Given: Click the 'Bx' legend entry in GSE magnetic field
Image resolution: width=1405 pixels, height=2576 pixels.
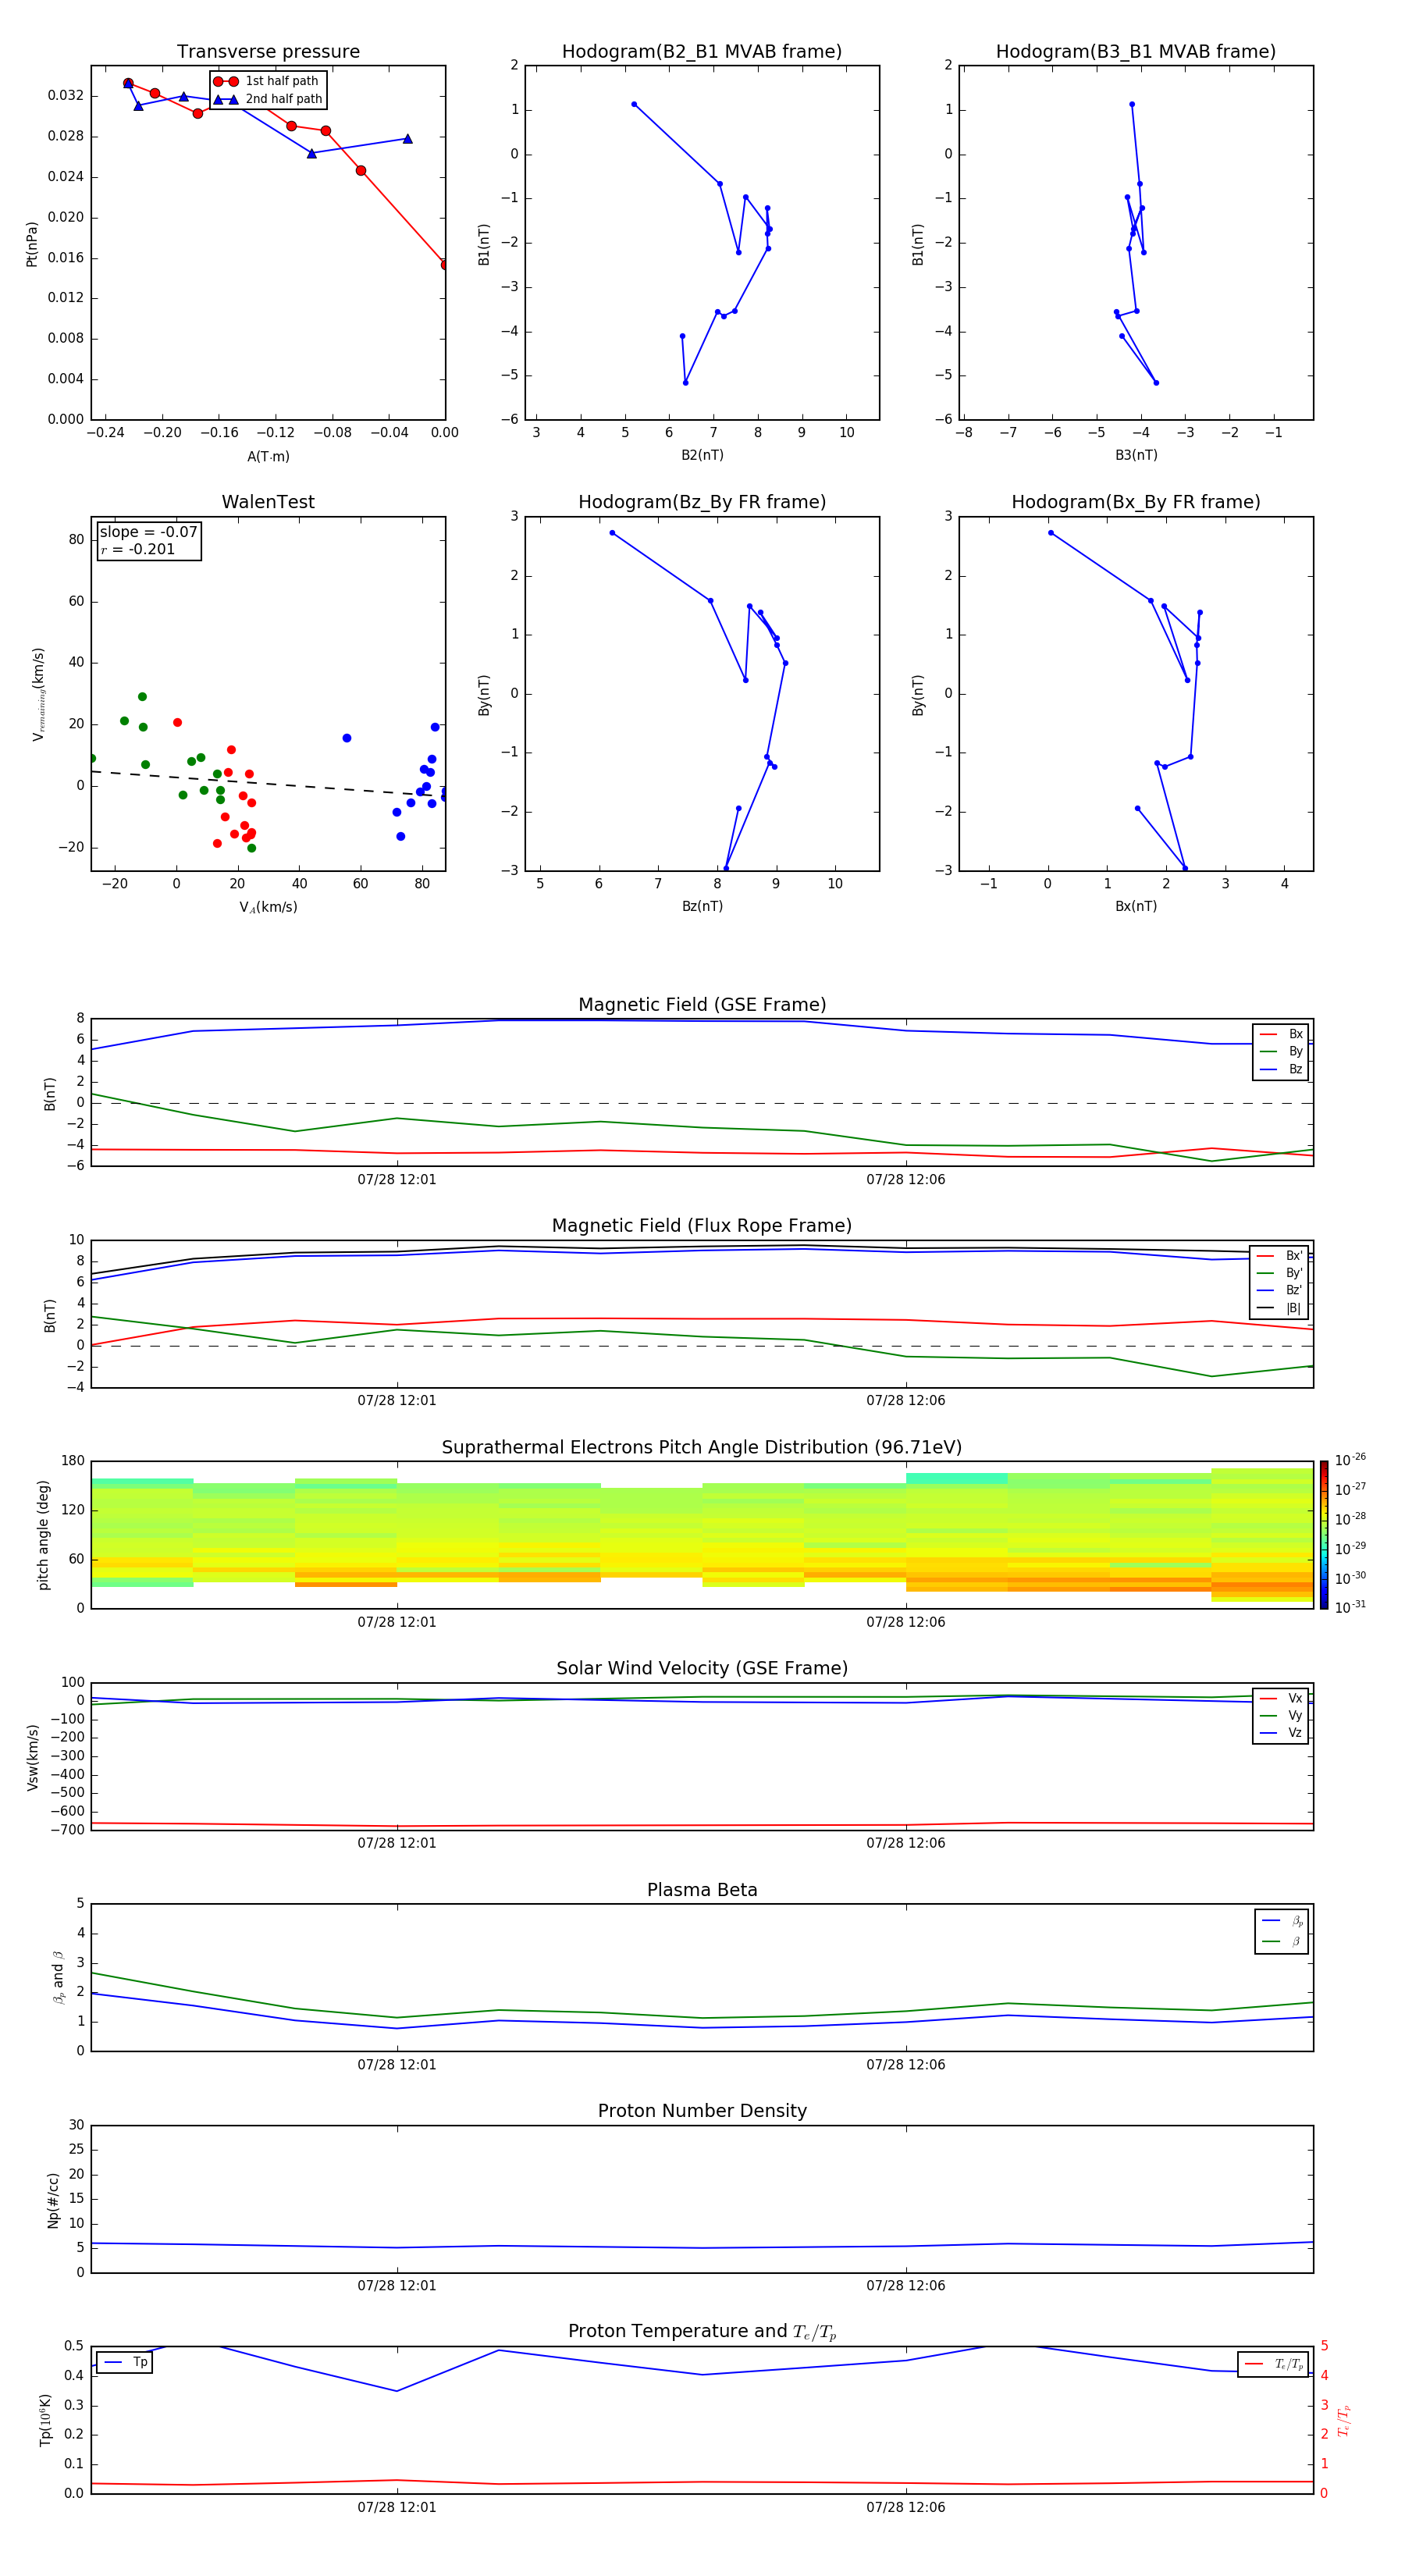Looking at the screenshot, I should [1281, 1034].
